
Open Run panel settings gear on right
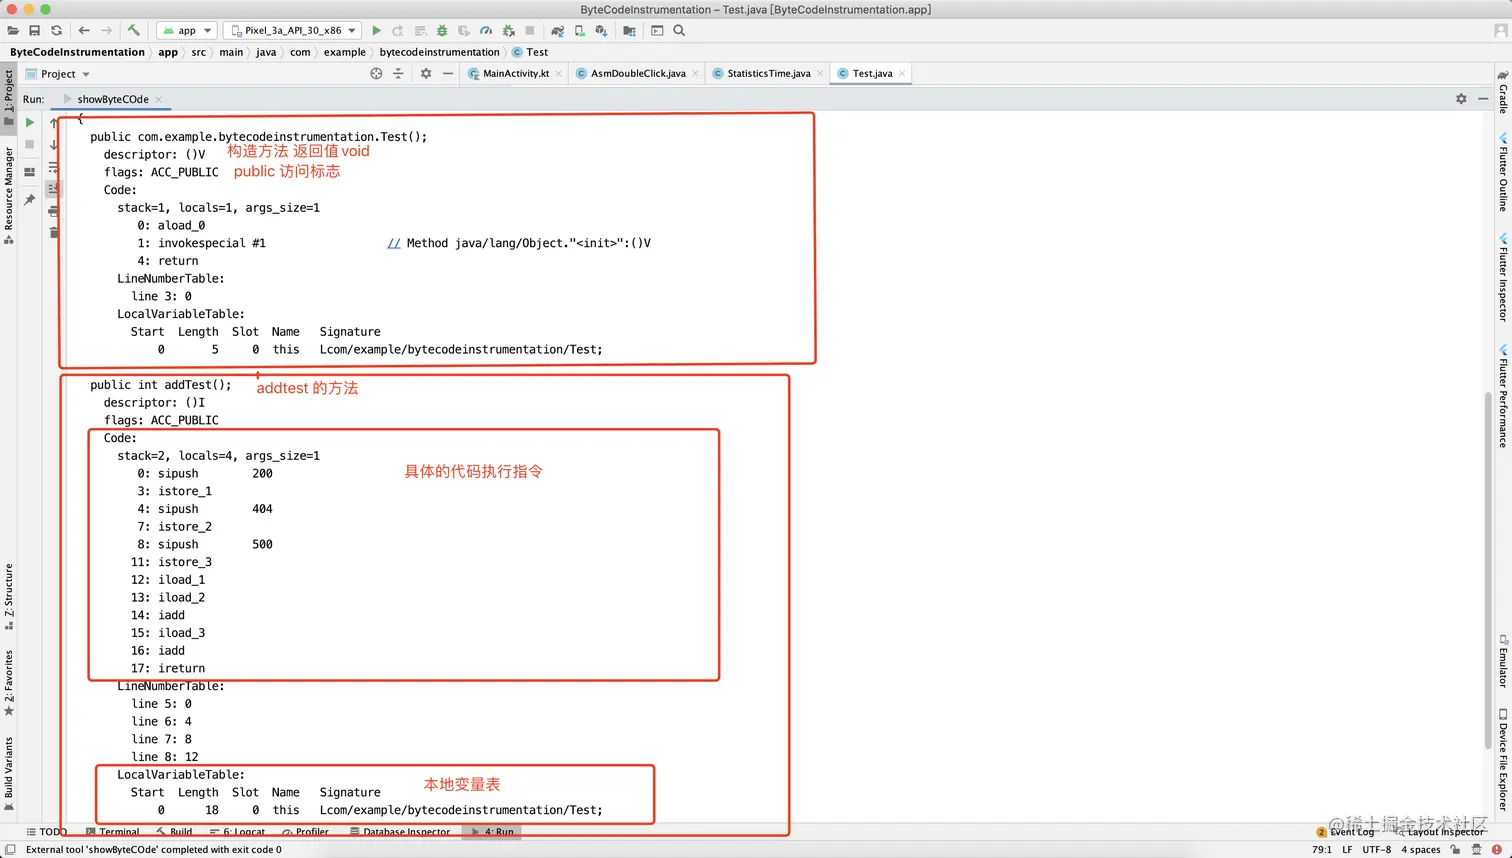(1461, 99)
